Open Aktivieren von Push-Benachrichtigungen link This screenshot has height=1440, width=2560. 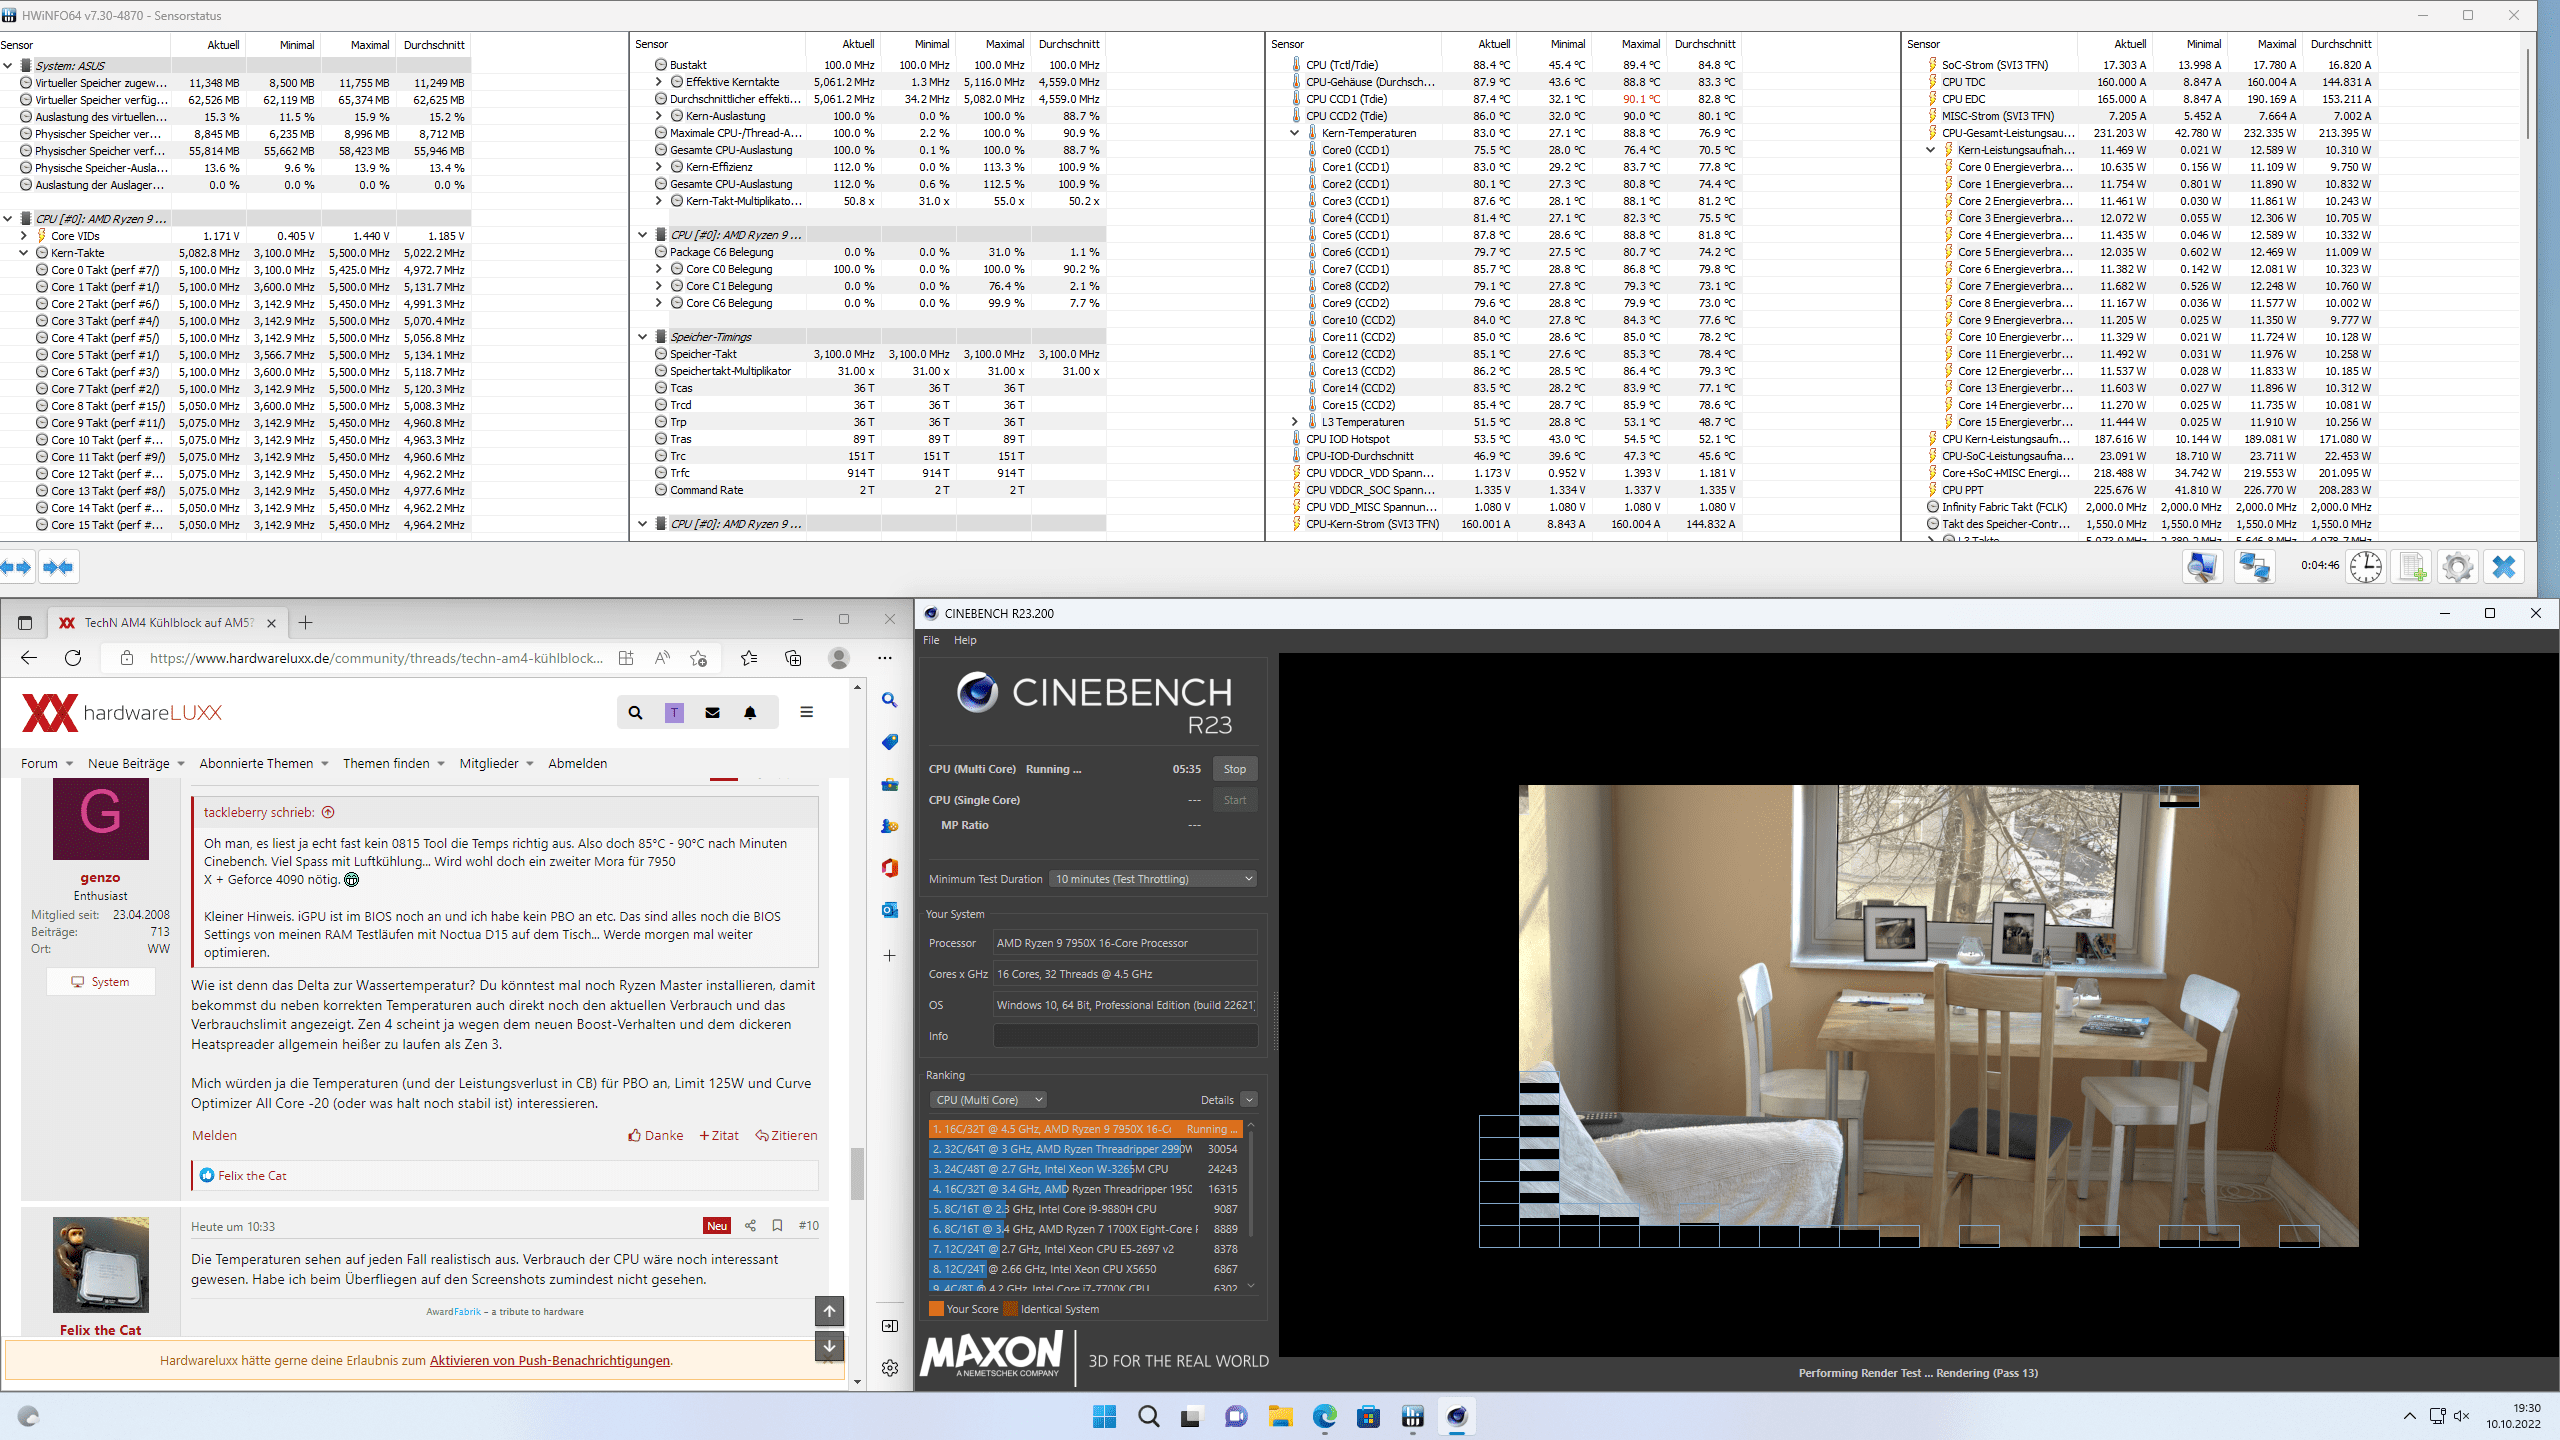tap(550, 1361)
